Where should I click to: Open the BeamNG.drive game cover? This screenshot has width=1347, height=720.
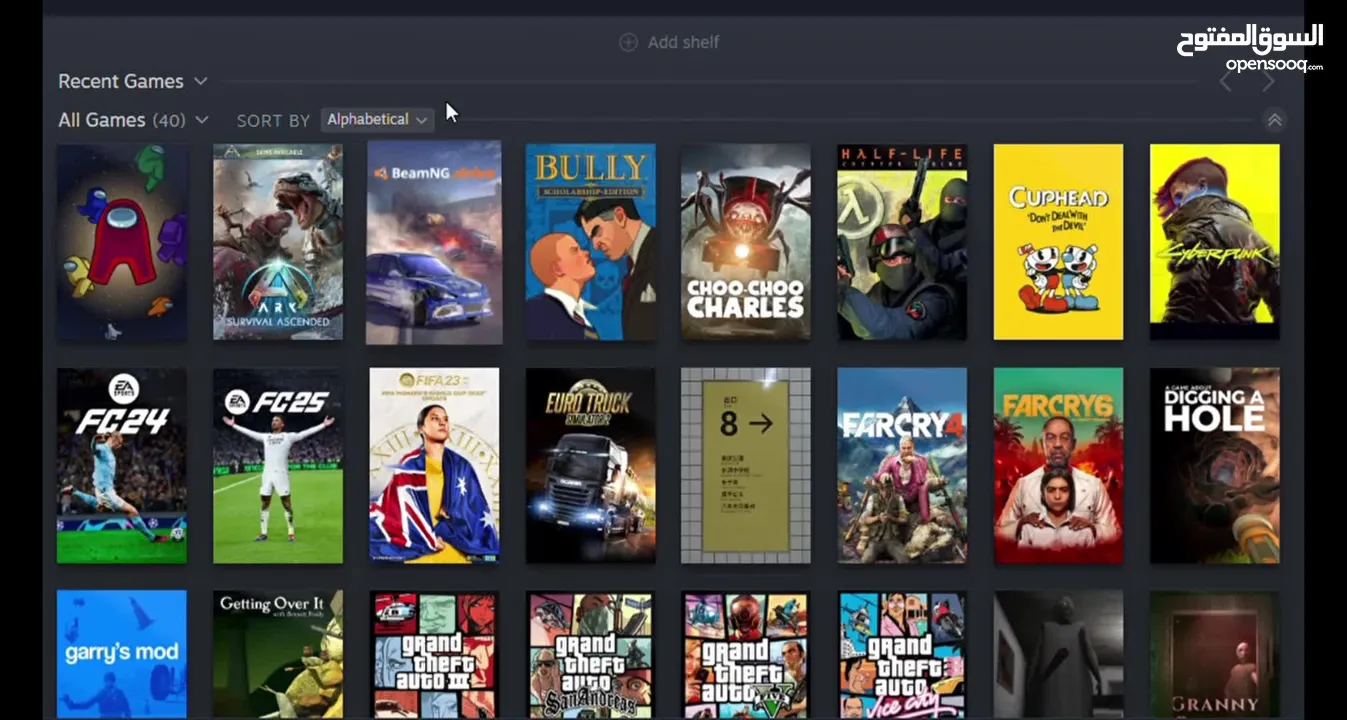click(x=434, y=242)
